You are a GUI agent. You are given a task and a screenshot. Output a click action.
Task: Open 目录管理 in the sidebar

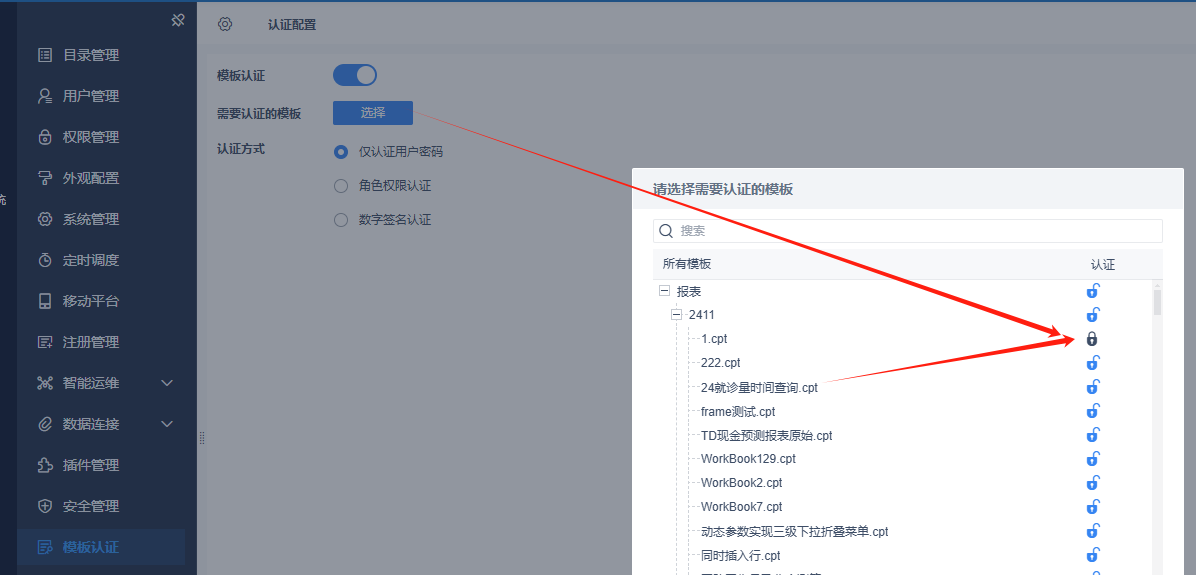tap(91, 55)
